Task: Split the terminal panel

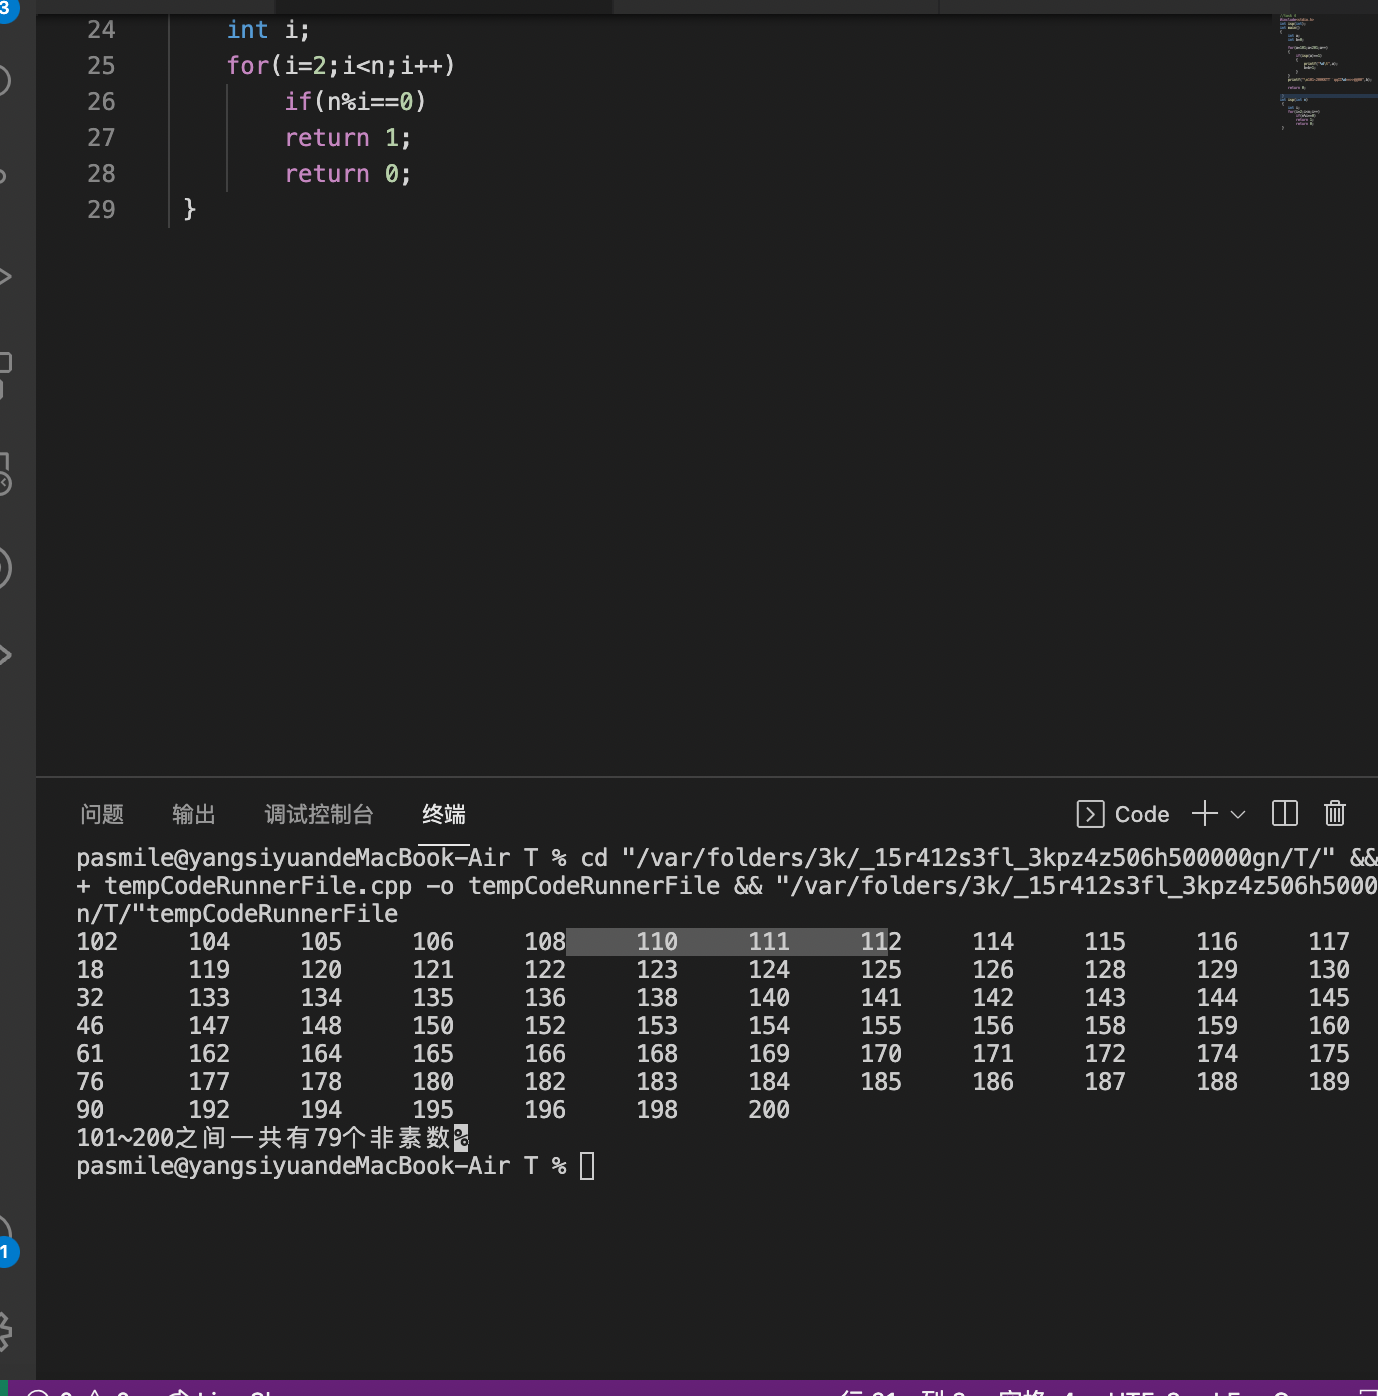Action: click(1284, 814)
